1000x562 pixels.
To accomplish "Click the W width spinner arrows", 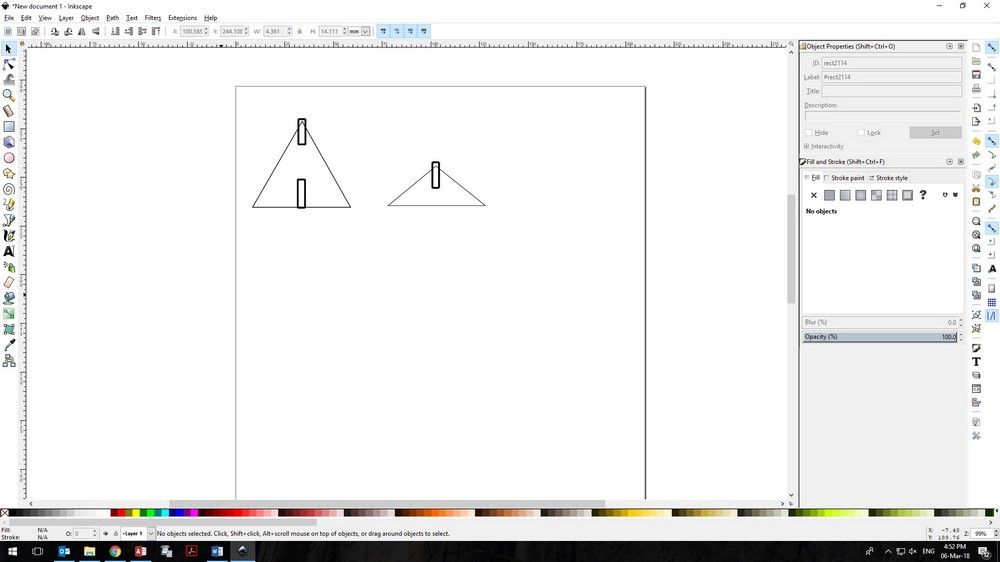I will click(289, 31).
